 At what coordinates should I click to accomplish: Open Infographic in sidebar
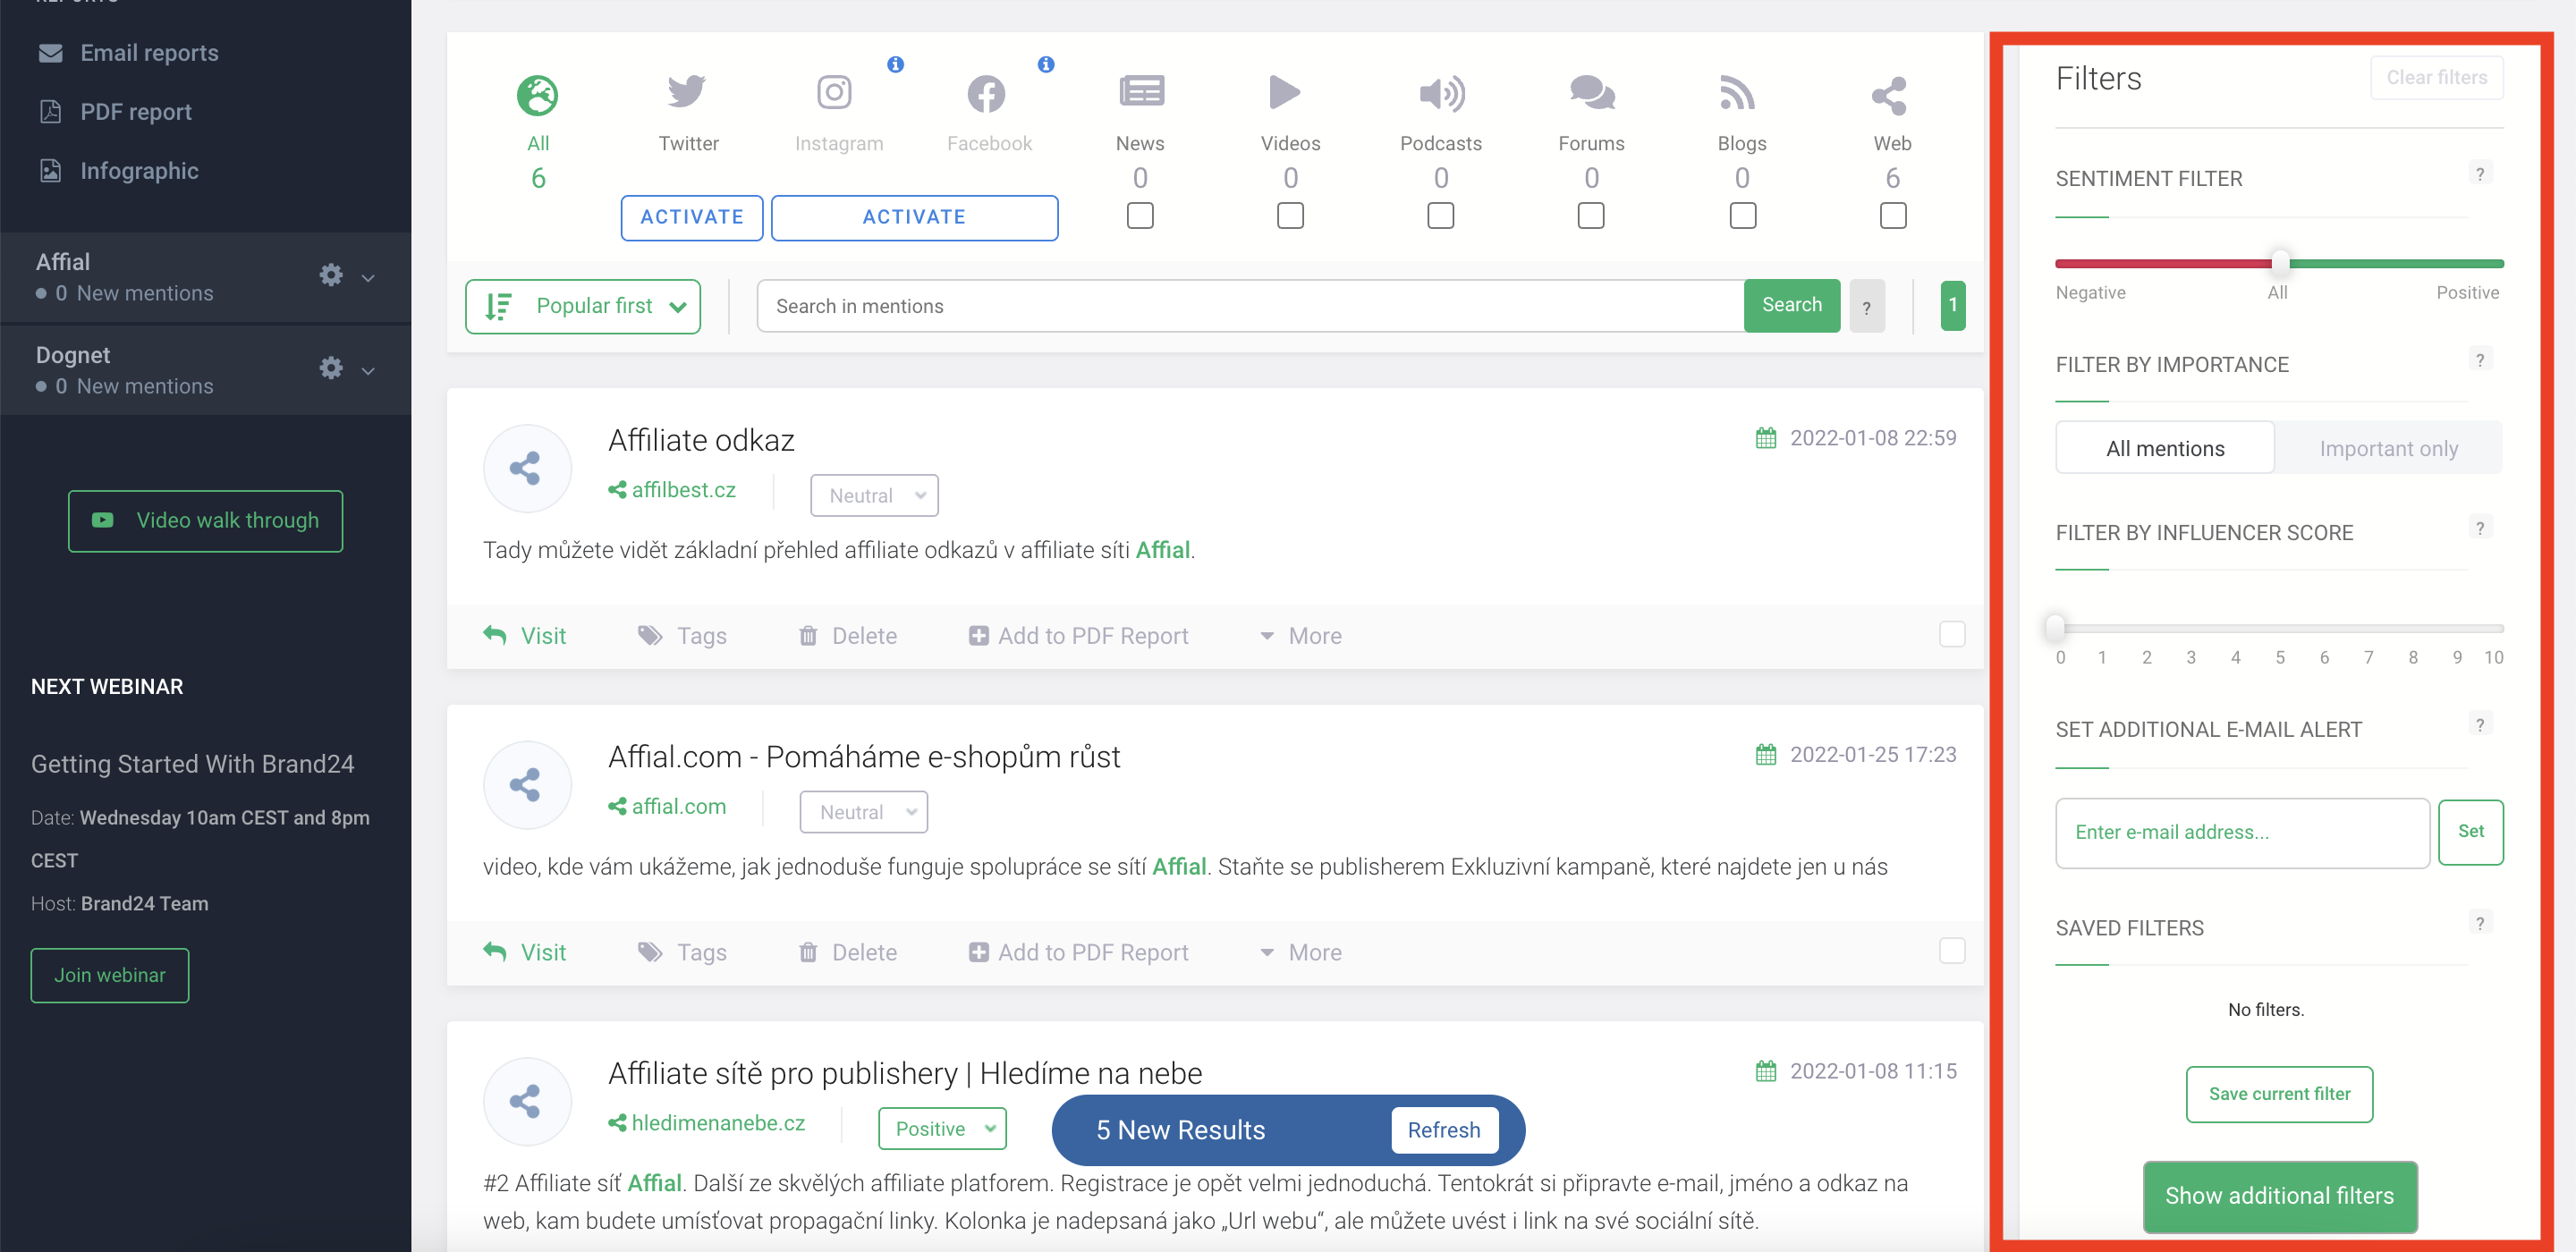pos(118,171)
